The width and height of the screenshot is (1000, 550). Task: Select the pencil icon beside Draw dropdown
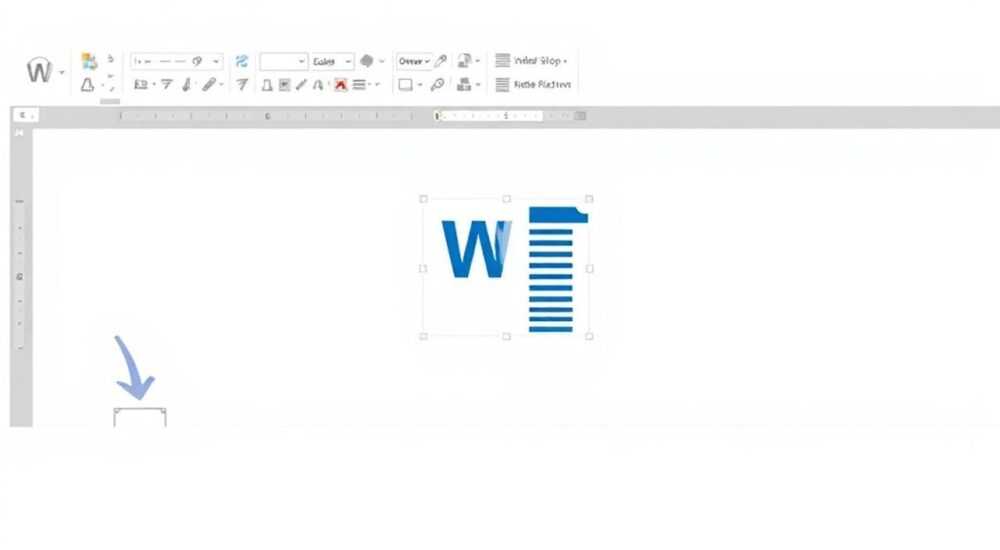[x=441, y=61]
